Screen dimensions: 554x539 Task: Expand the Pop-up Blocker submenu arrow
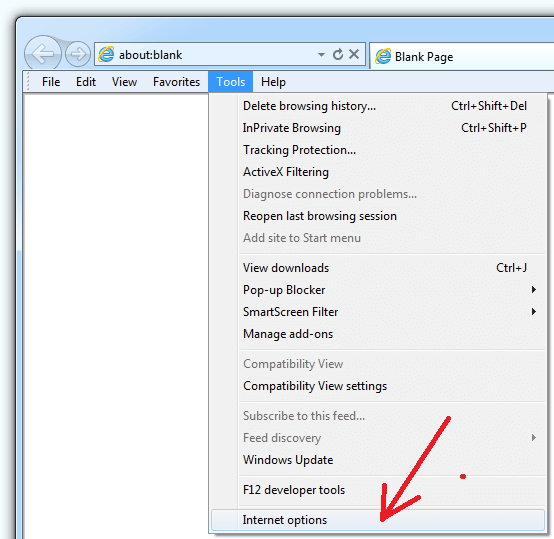(534, 290)
